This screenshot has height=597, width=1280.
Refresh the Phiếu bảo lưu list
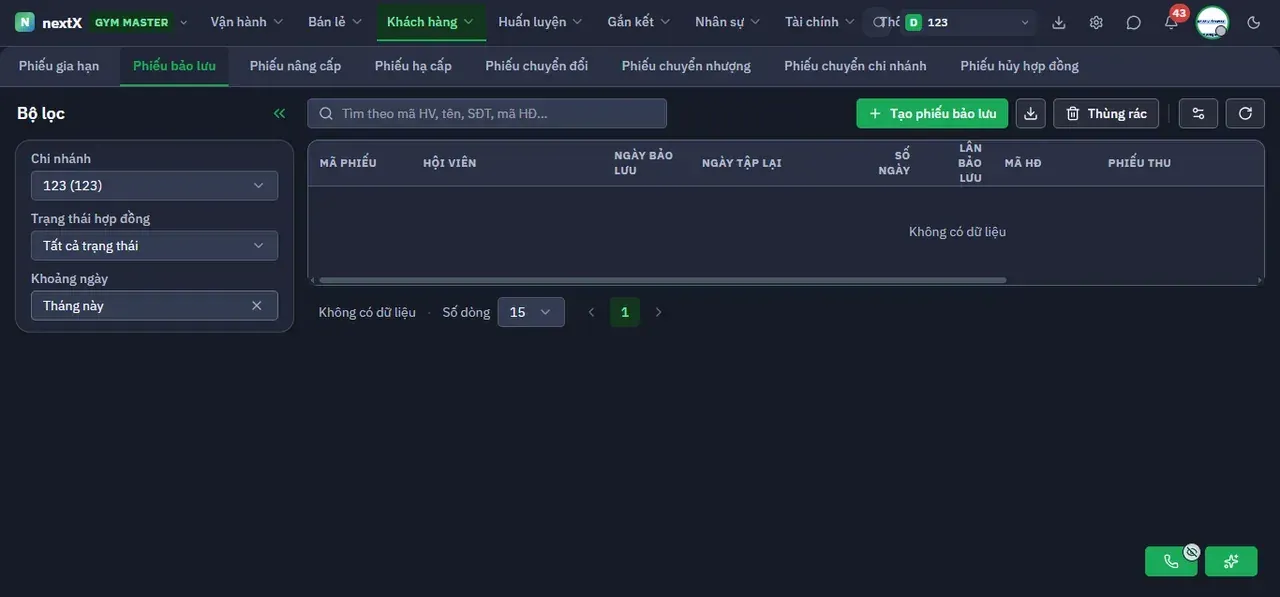pos(1245,113)
